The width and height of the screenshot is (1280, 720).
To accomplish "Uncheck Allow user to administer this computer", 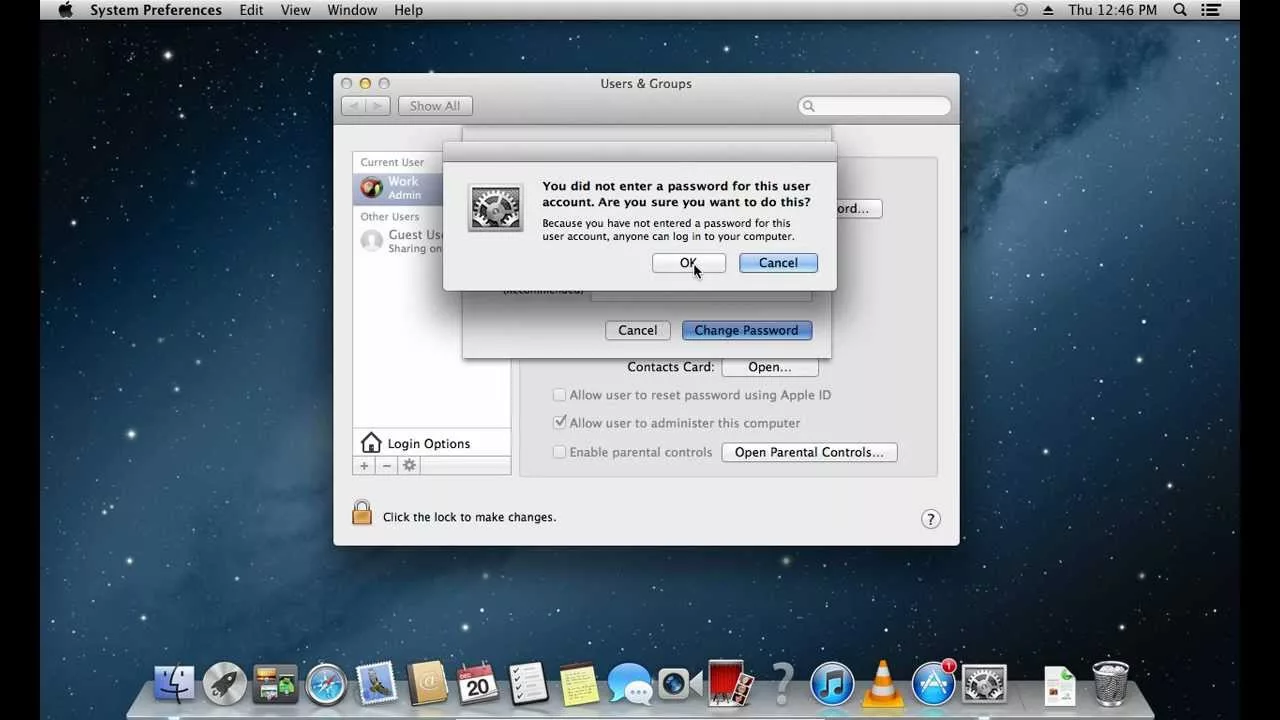I will point(560,423).
